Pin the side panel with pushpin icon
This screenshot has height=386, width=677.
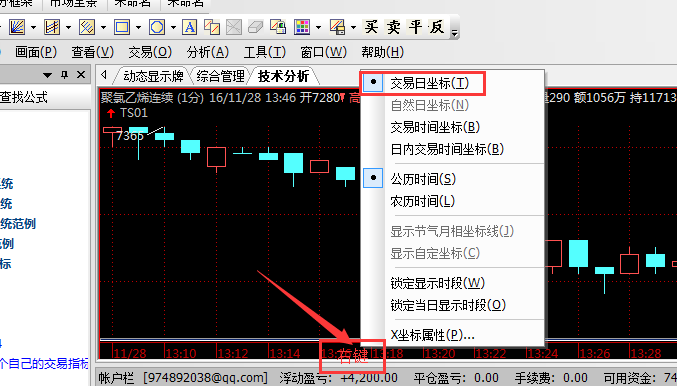[64, 75]
